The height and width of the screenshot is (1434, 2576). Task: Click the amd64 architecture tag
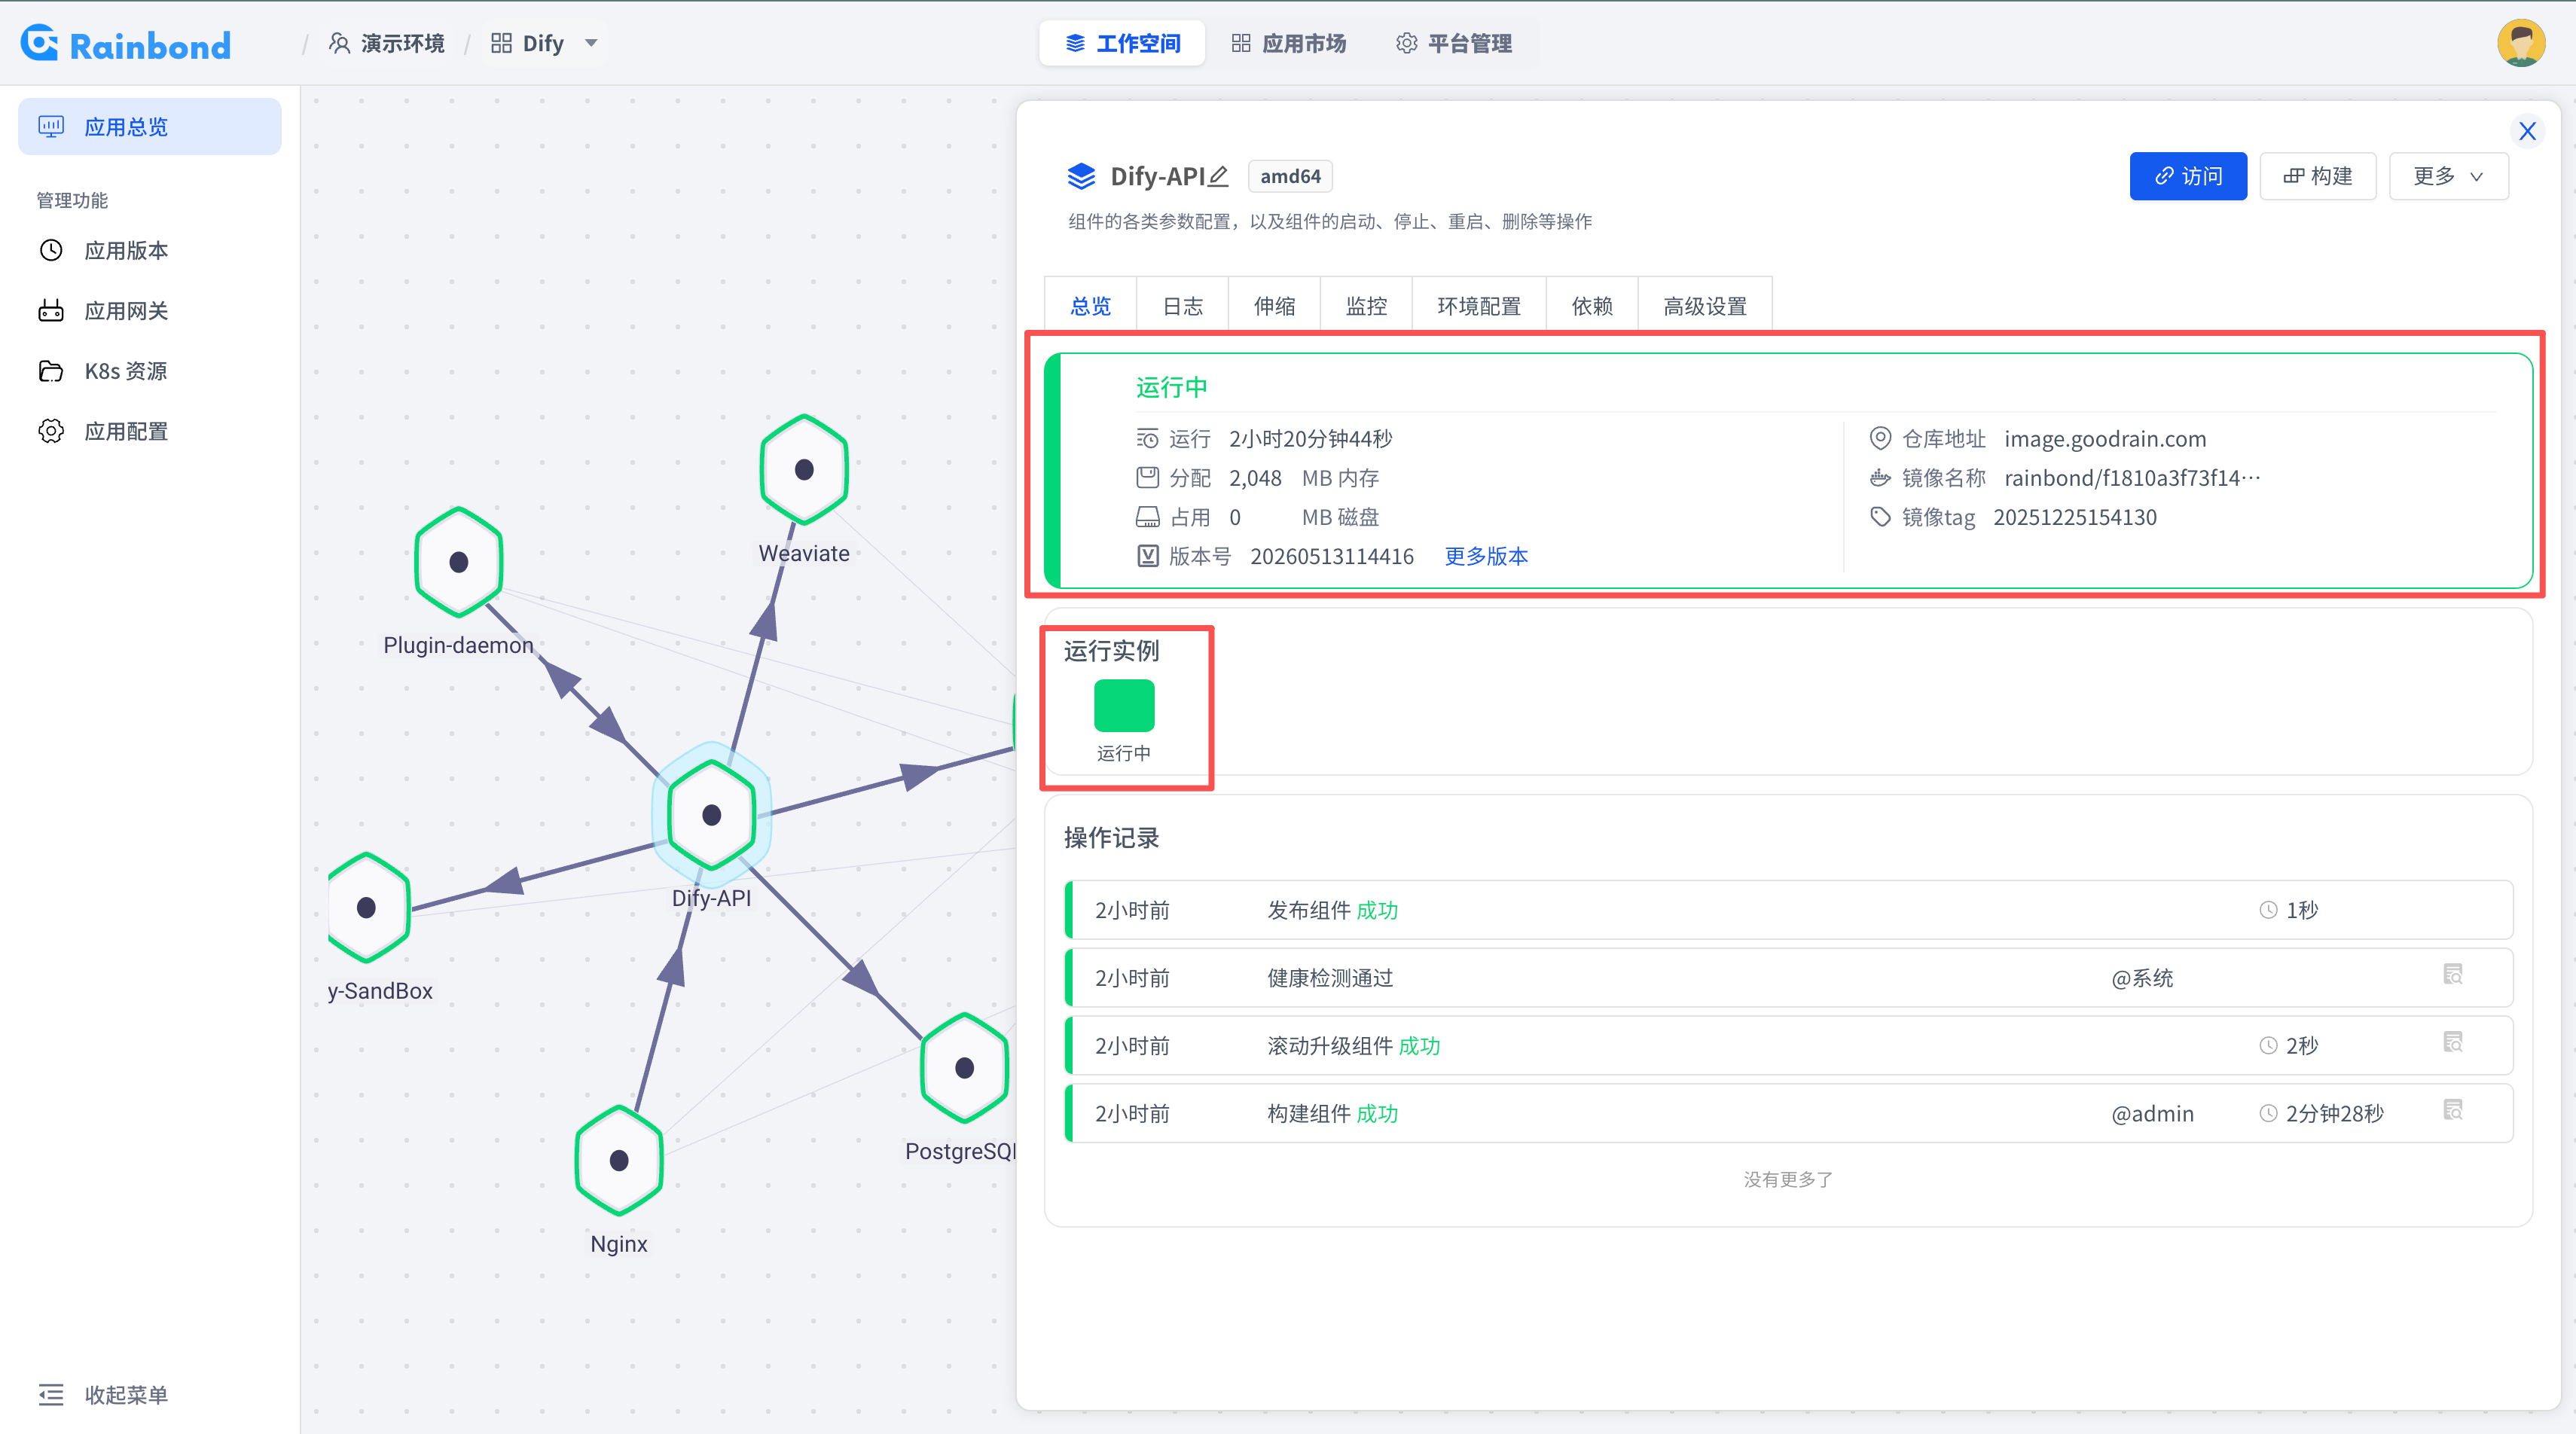[x=1290, y=176]
